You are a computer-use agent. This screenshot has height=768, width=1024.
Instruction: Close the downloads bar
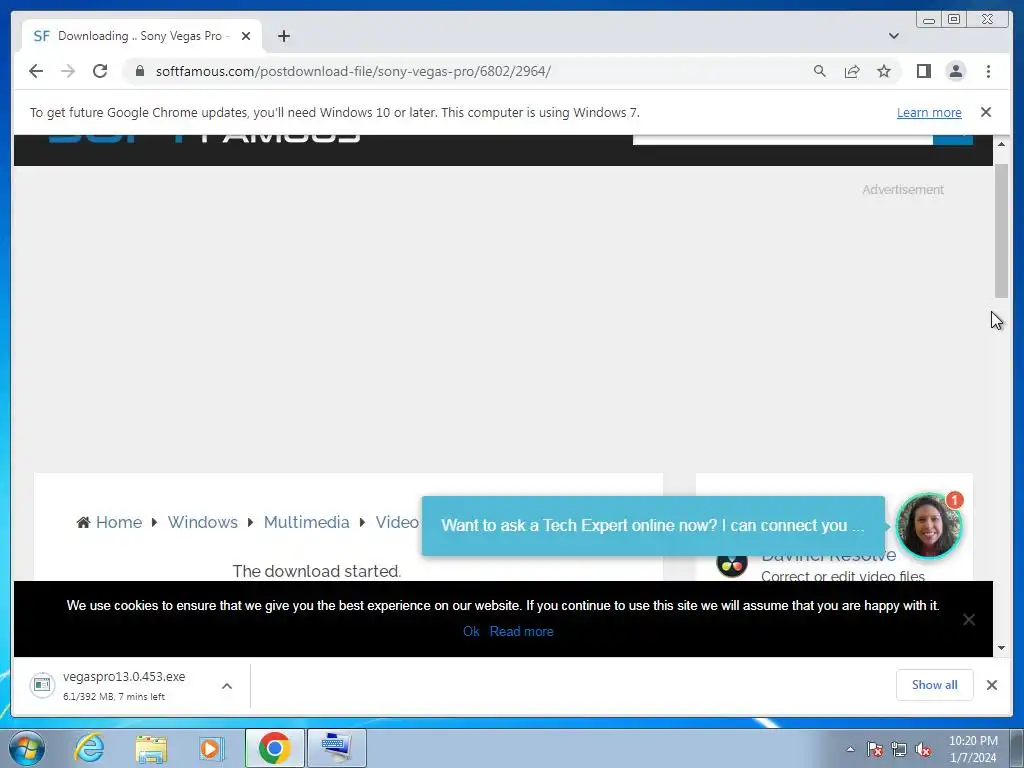(x=991, y=685)
